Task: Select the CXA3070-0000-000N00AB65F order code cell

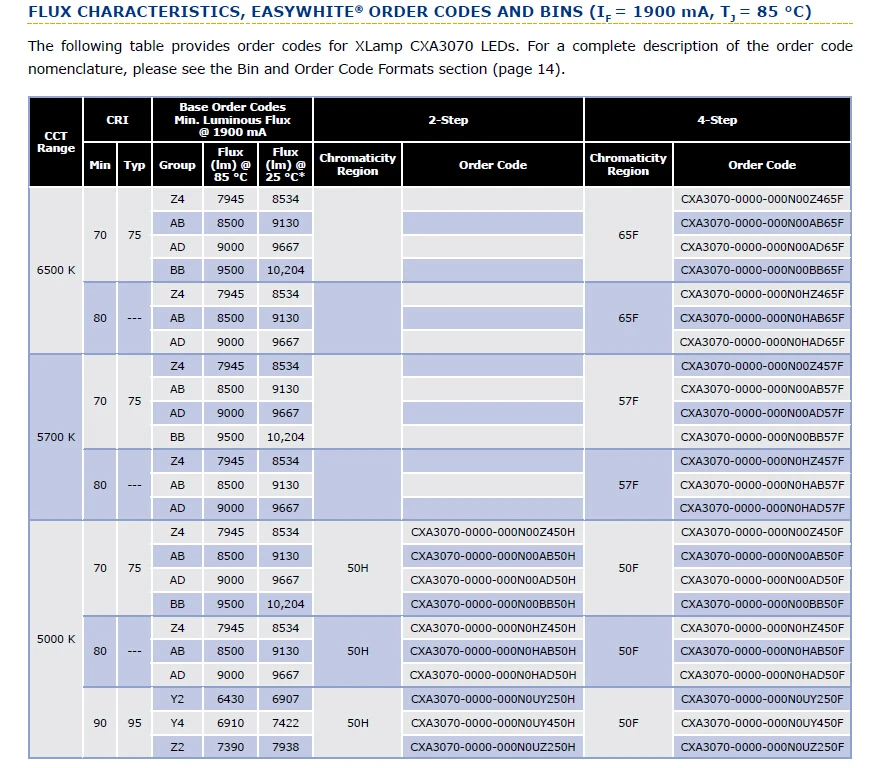Action: pos(762,223)
